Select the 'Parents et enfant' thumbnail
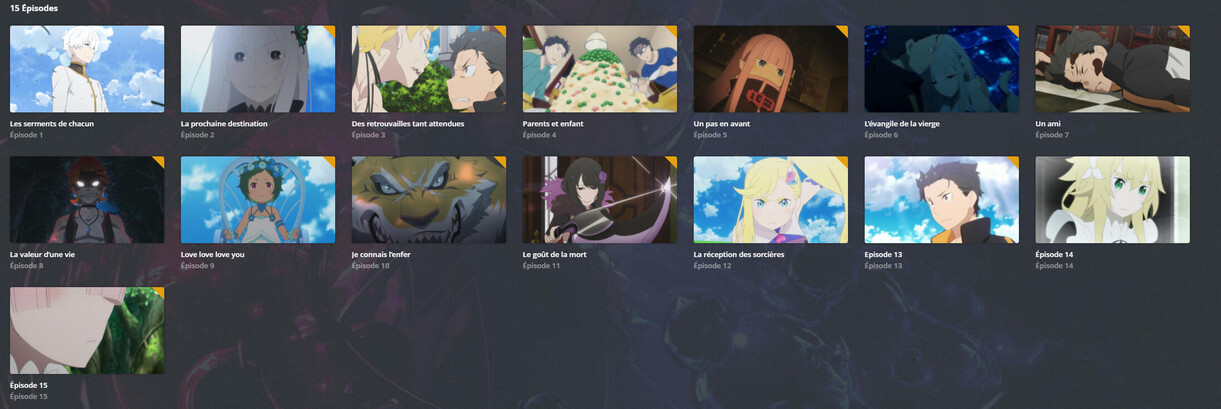 click(600, 69)
